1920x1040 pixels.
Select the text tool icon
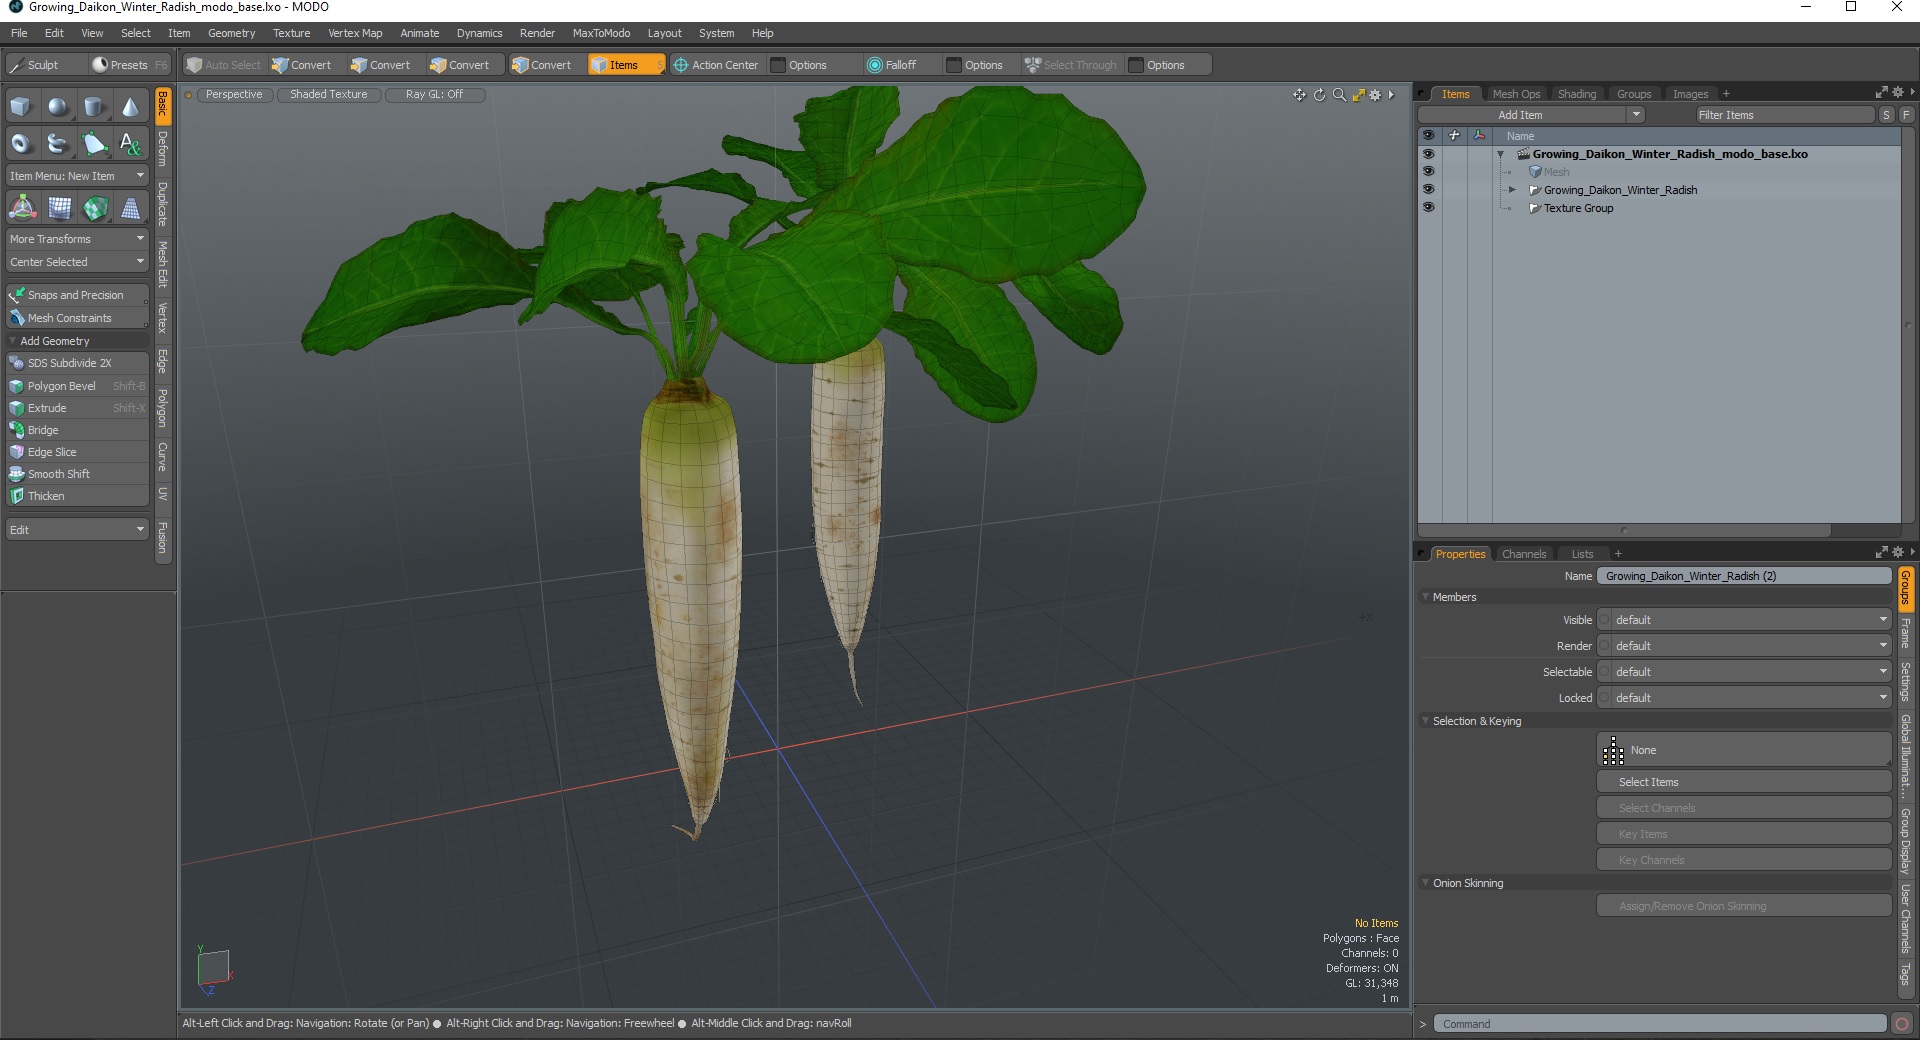[x=130, y=144]
